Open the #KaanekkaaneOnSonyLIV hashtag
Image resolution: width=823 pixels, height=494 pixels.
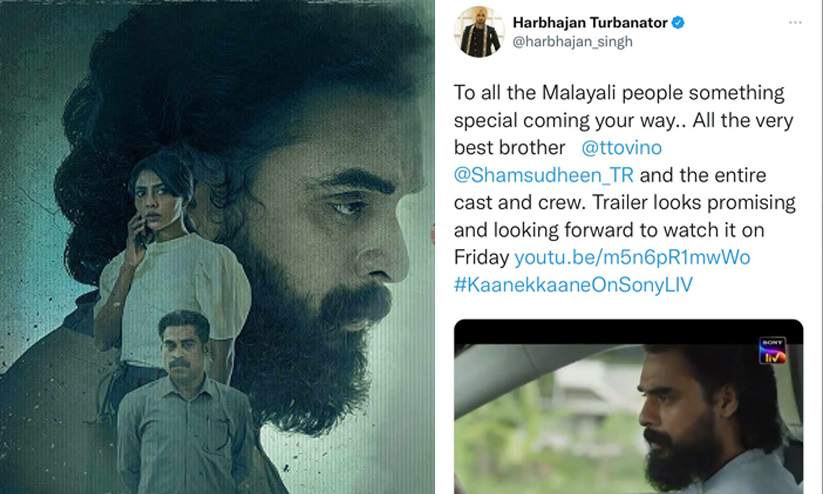(573, 285)
